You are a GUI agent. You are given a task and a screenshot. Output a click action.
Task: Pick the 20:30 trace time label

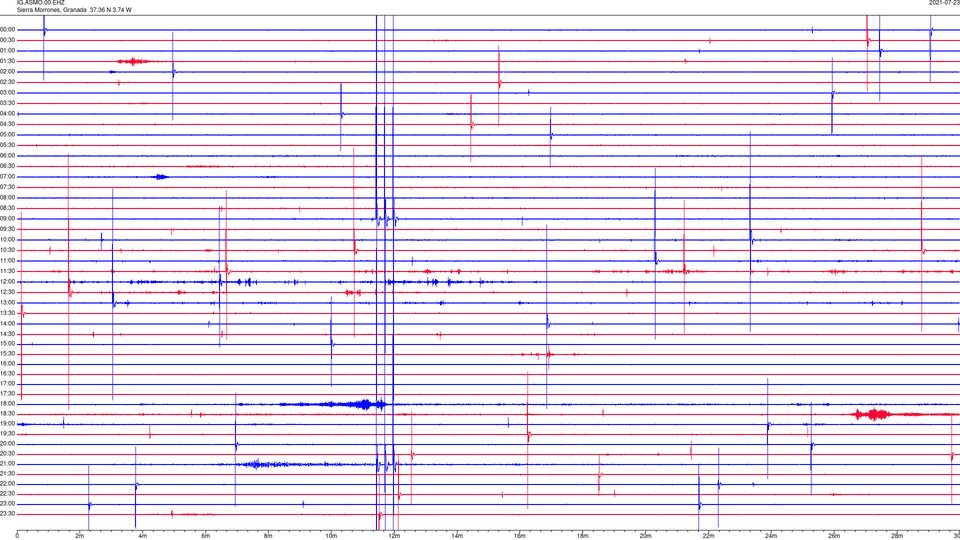point(8,454)
